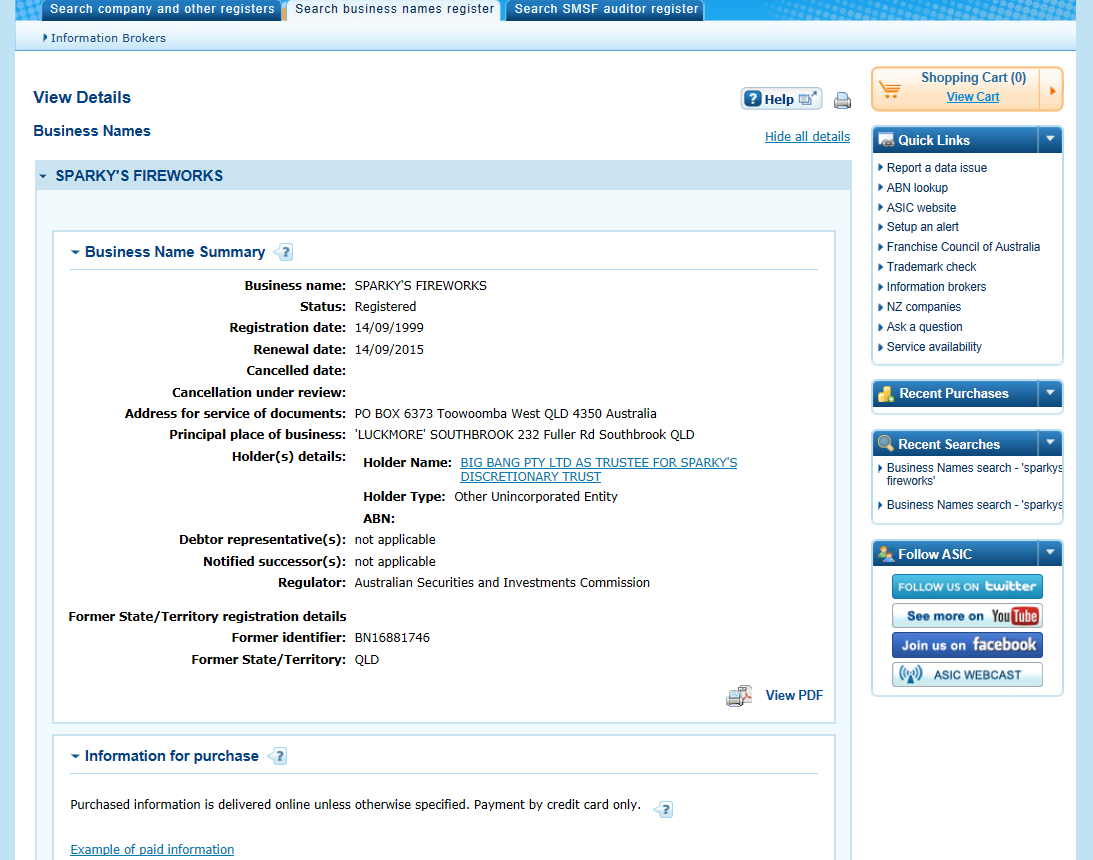Open NZ companies quick link
Screen dimensions: 1093x860
924,307
